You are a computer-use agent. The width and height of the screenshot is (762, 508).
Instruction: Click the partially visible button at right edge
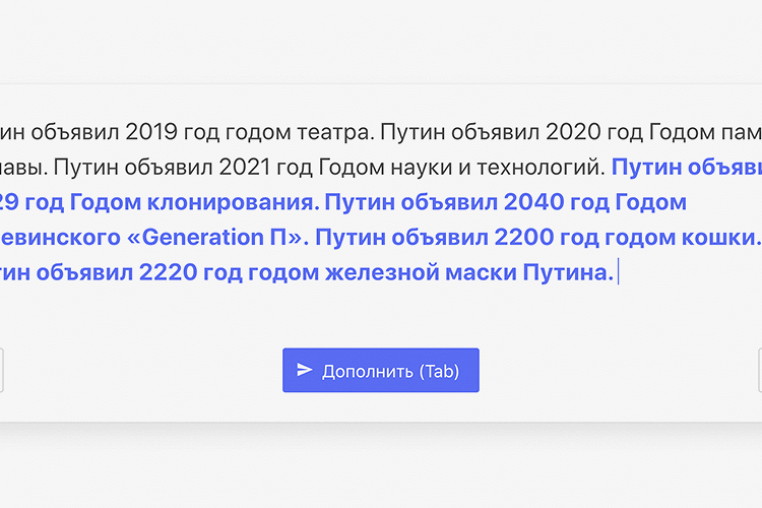point(759,370)
